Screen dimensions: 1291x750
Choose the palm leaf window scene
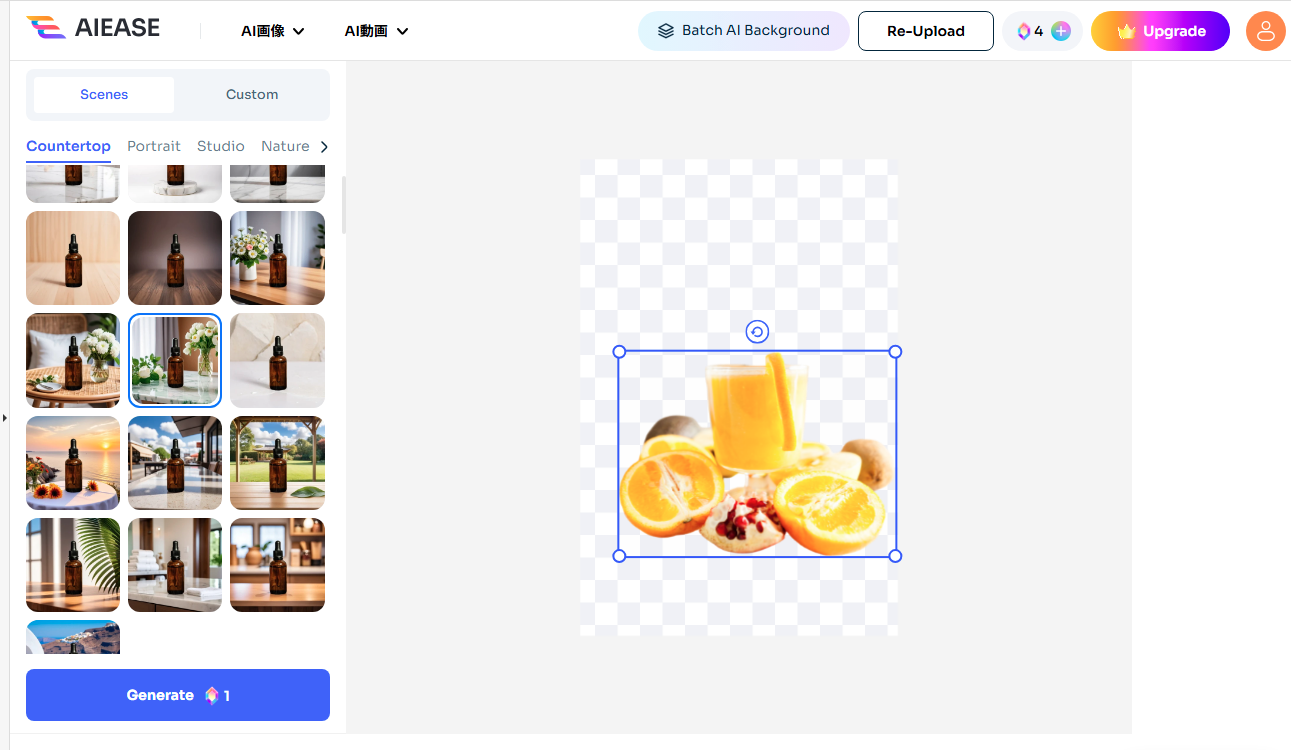point(73,565)
